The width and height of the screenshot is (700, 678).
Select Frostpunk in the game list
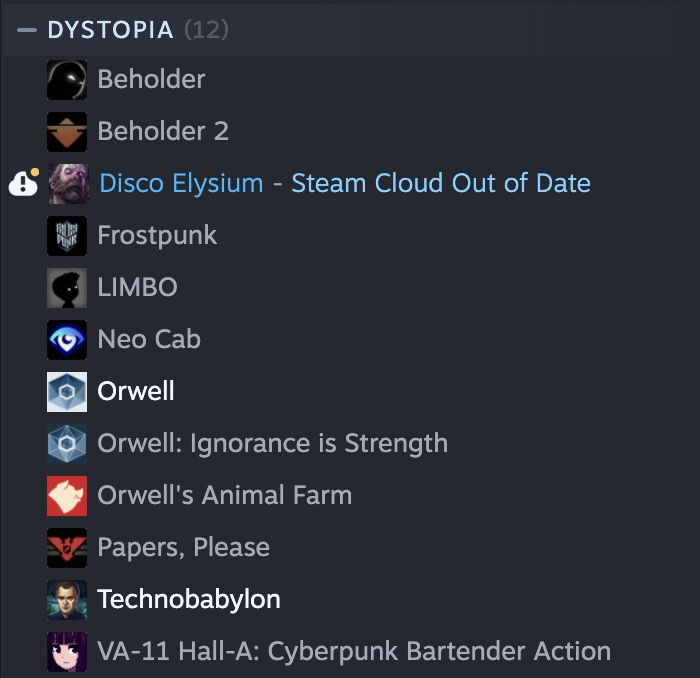coord(157,236)
